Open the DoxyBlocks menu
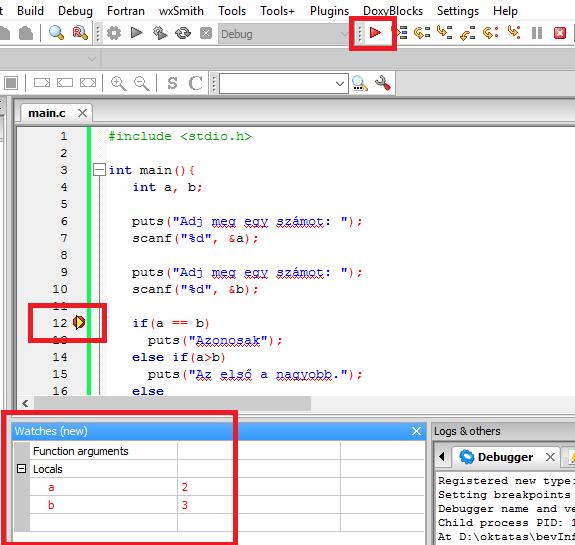Image resolution: width=575 pixels, height=545 pixels. (x=393, y=11)
